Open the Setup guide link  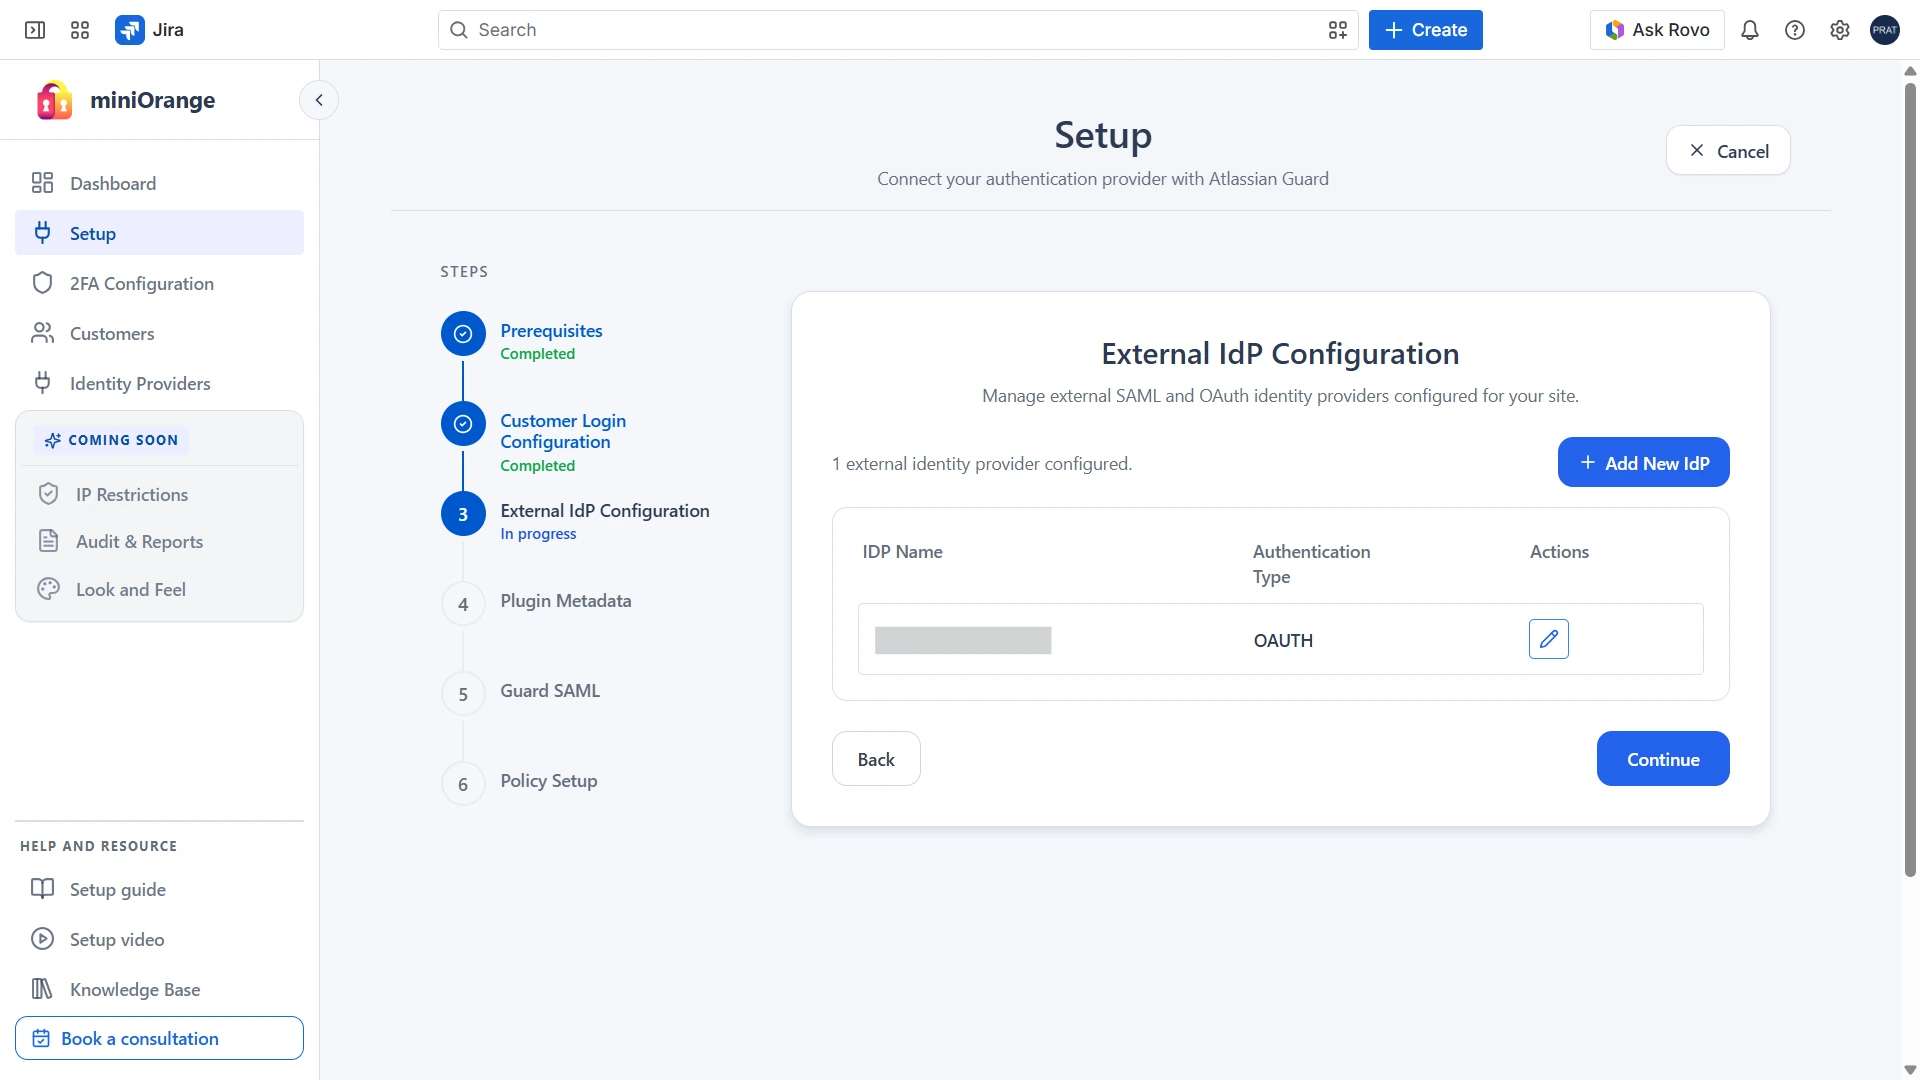click(159, 889)
